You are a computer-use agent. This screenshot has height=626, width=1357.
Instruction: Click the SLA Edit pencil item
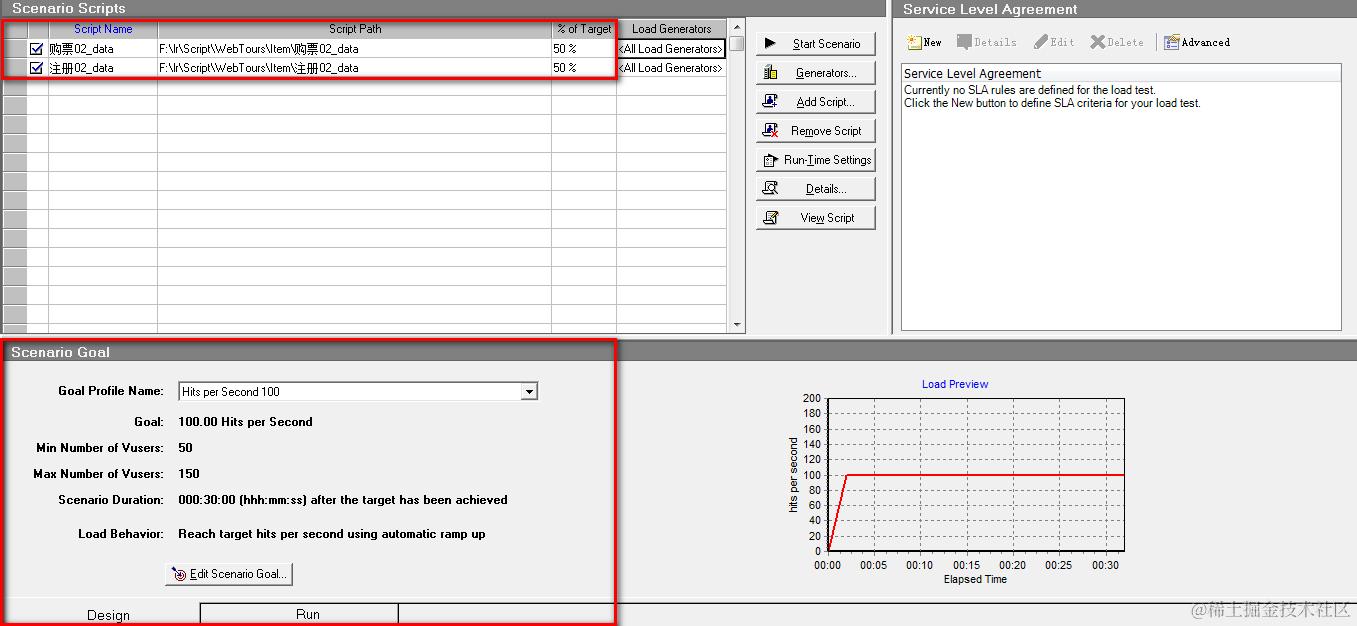(1054, 42)
